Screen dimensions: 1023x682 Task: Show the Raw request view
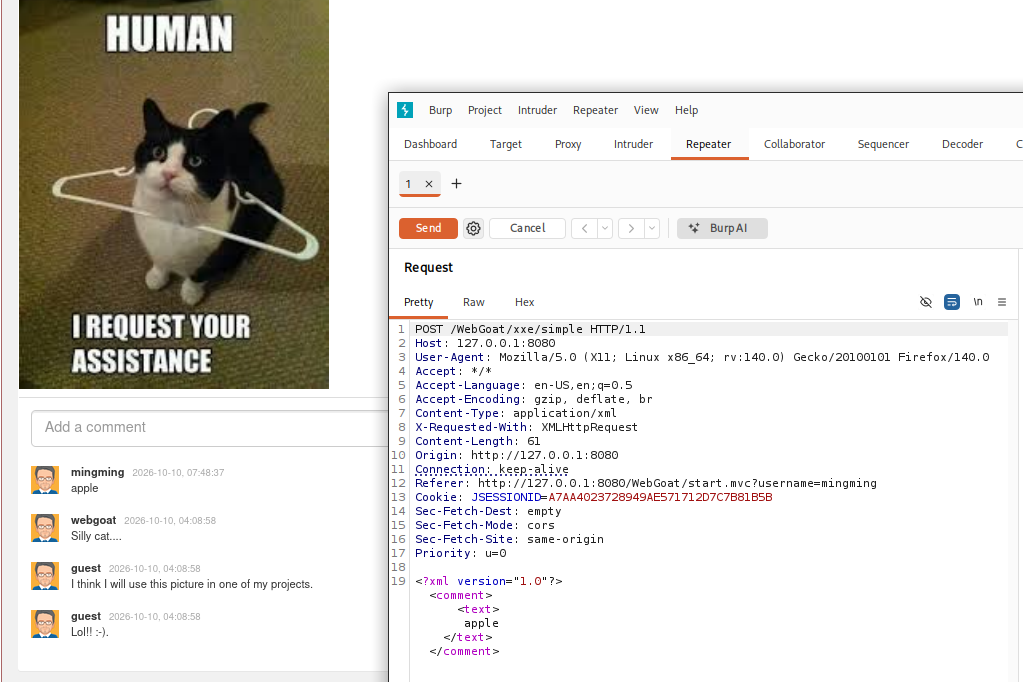474,302
